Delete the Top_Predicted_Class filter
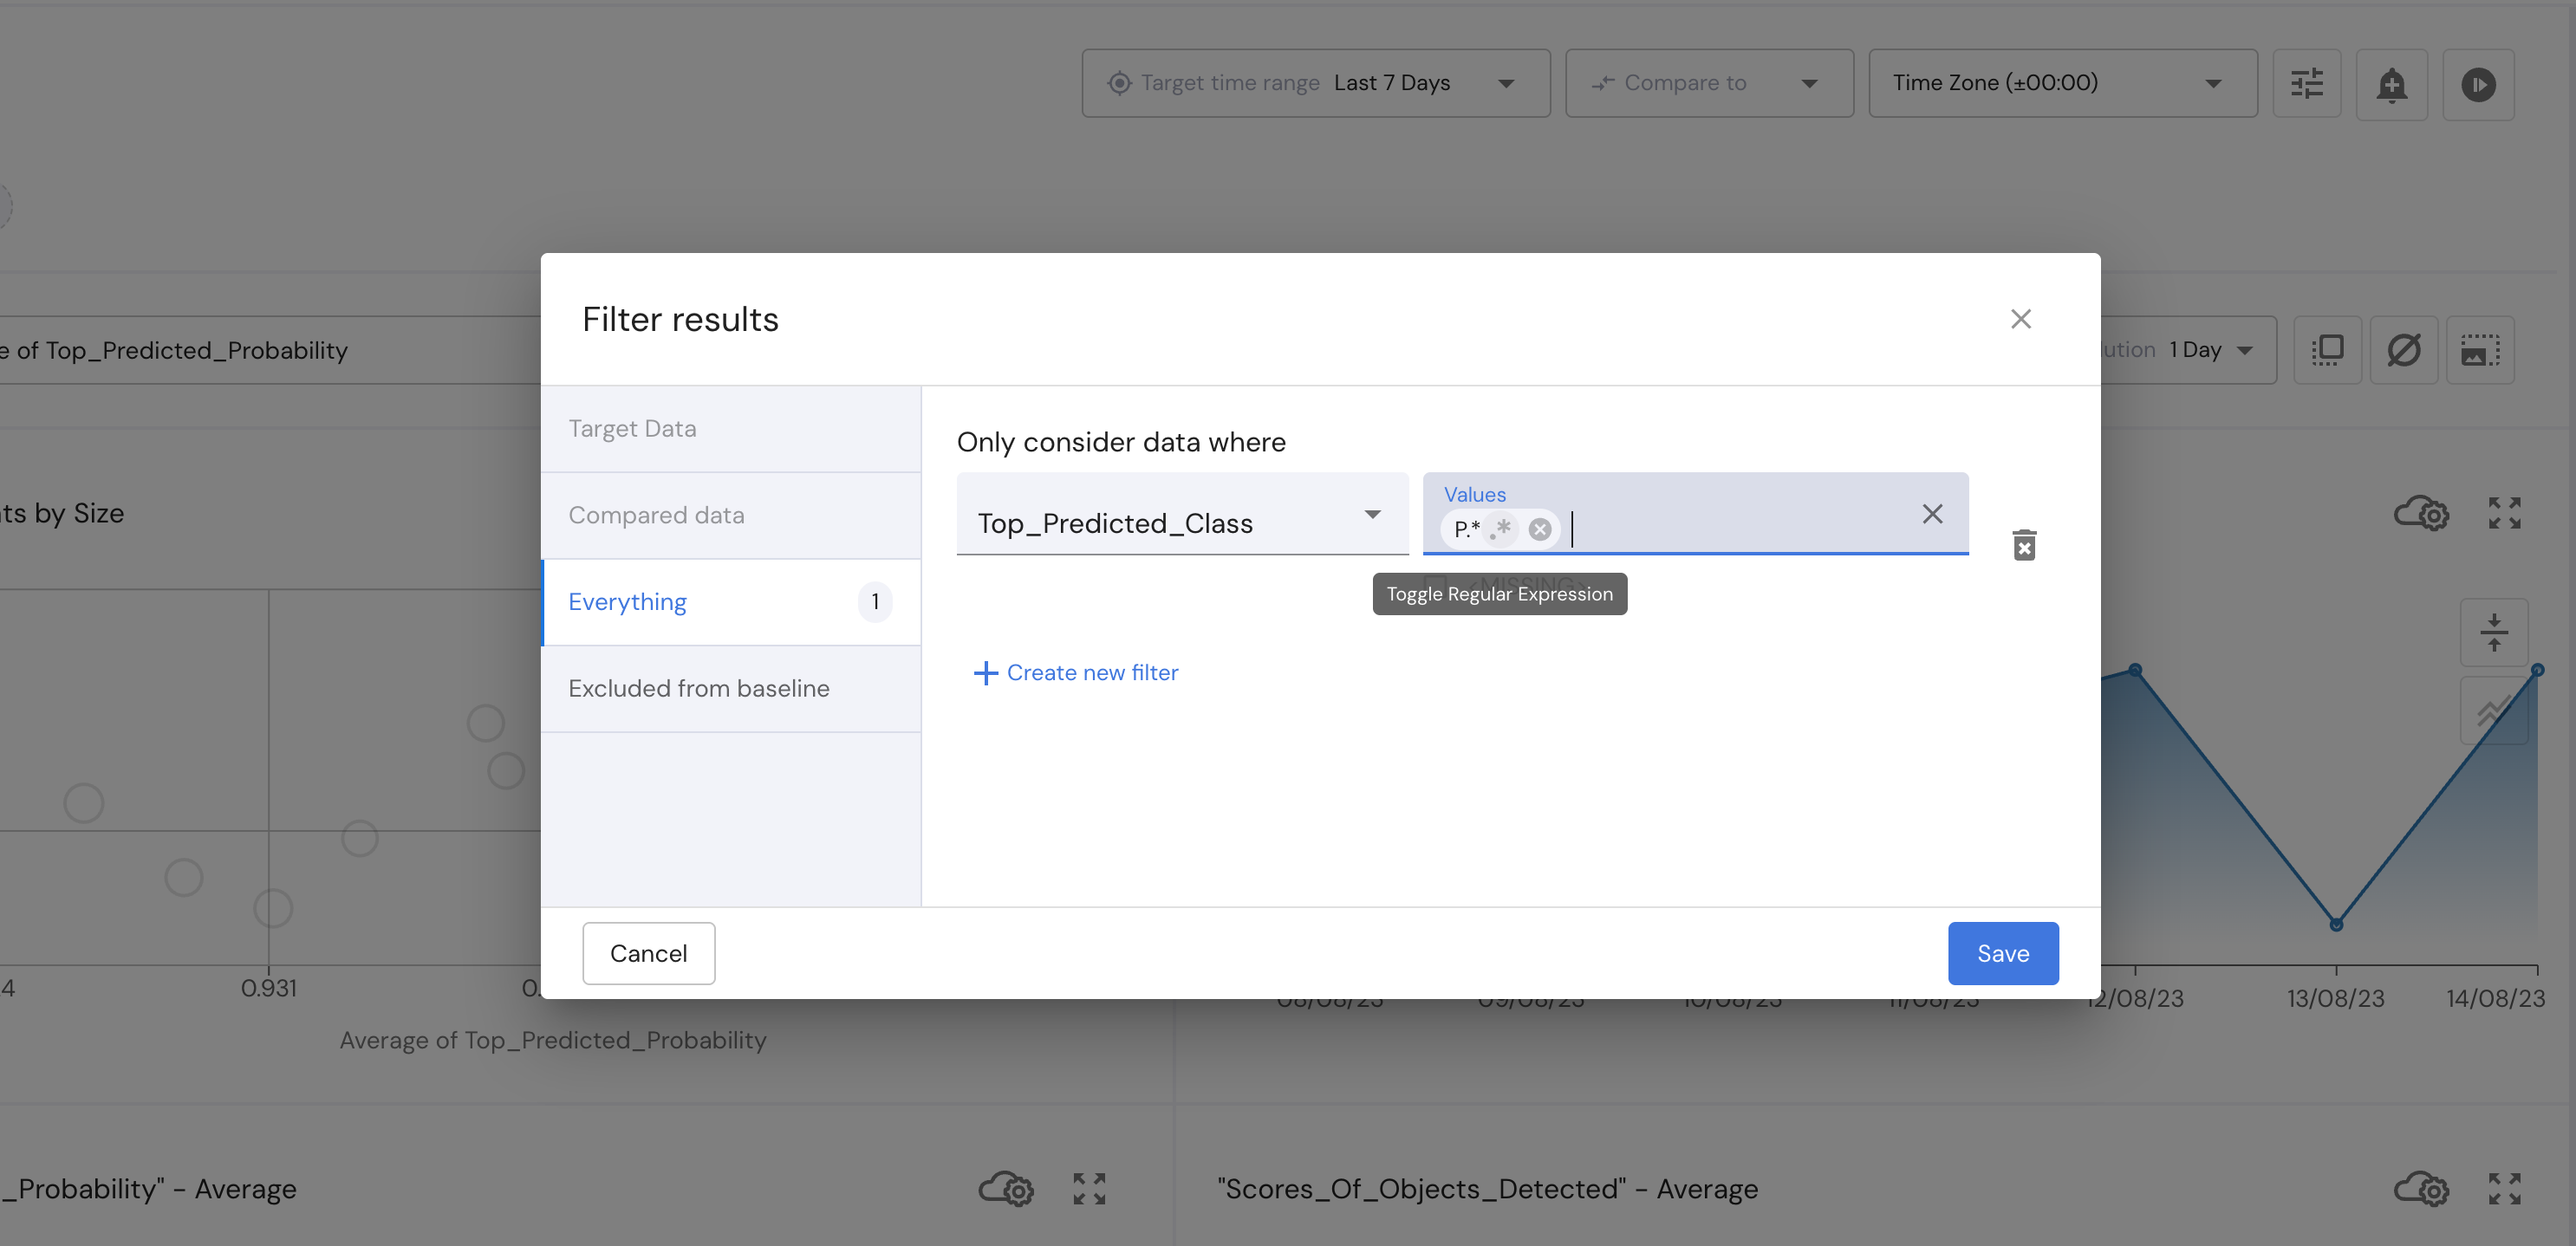The image size is (2576, 1246). click(2024, 545)
